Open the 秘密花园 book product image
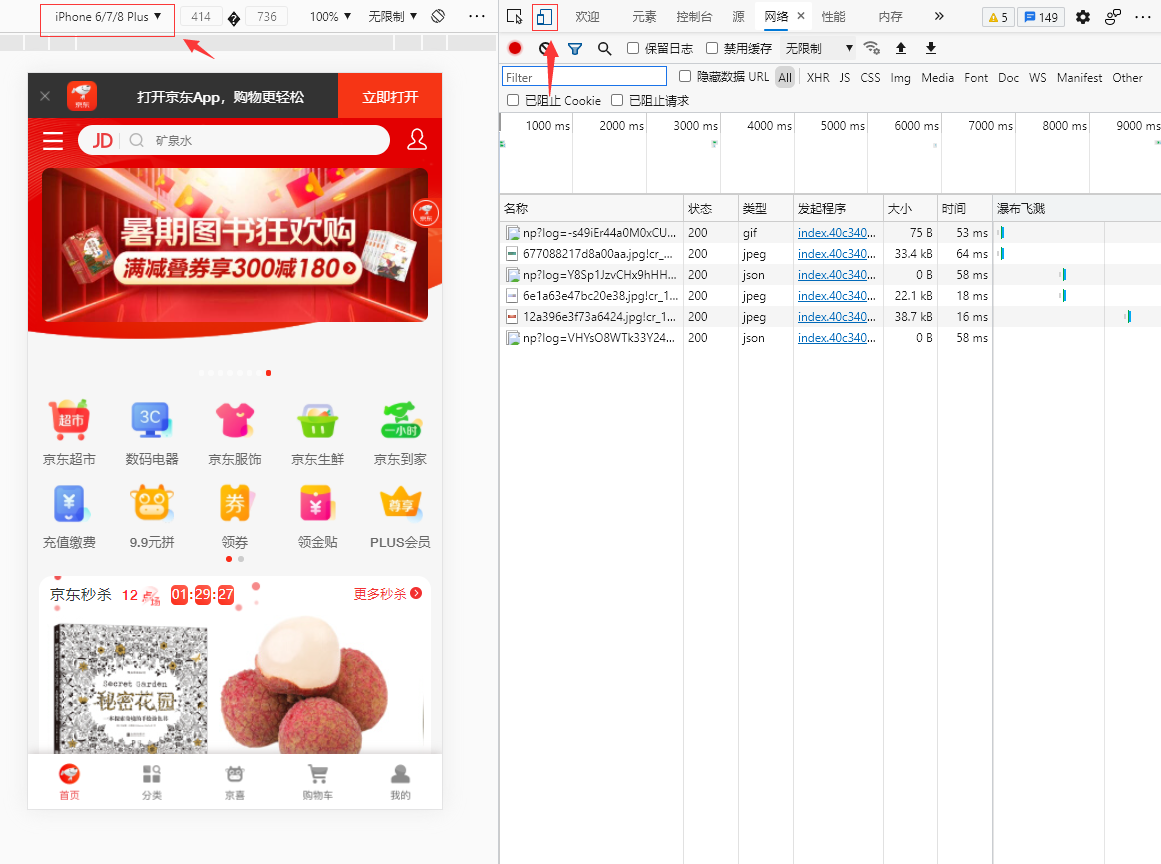Viewport: 1161px width, 864px height. 131,689
